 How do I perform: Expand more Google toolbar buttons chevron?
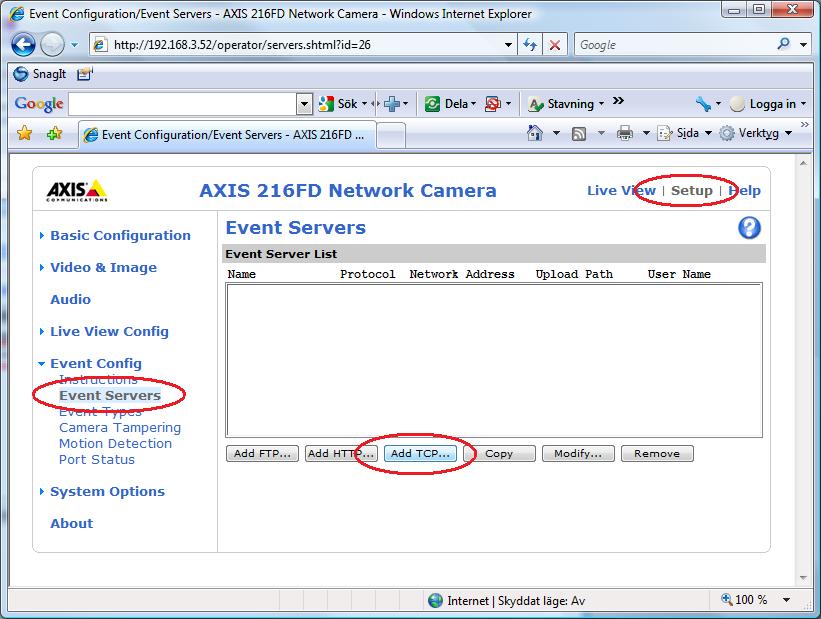point(618,101)
